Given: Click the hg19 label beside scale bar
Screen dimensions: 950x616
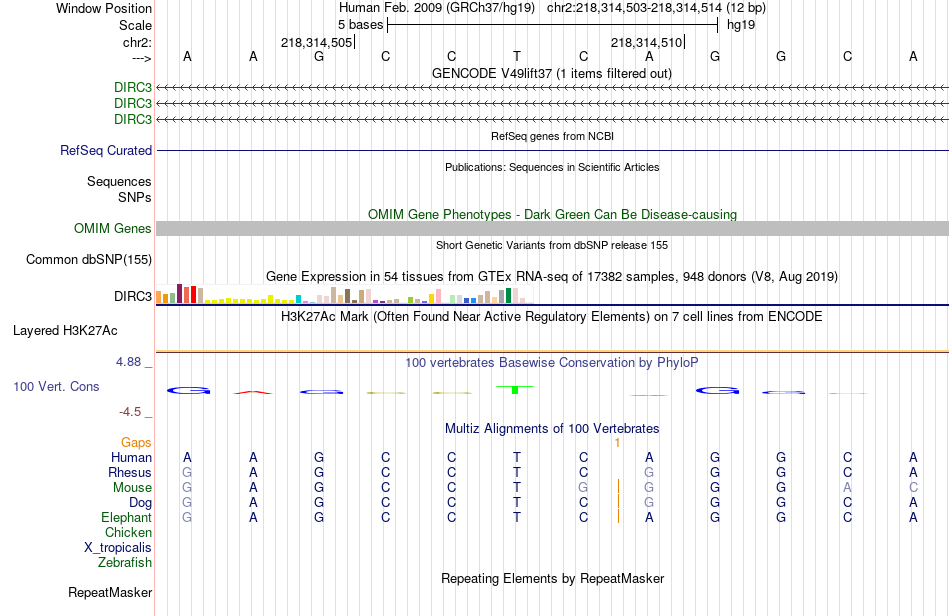Looking at the screenshot, I should point(741,25).
